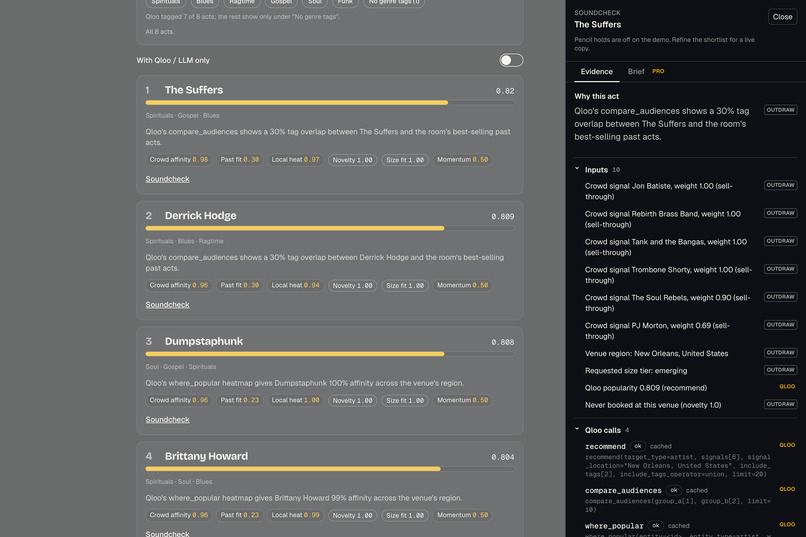This screenshot has width=806, height=537.
Task: Switch to the Evidence tab
Action: click(x=596, y=71)
